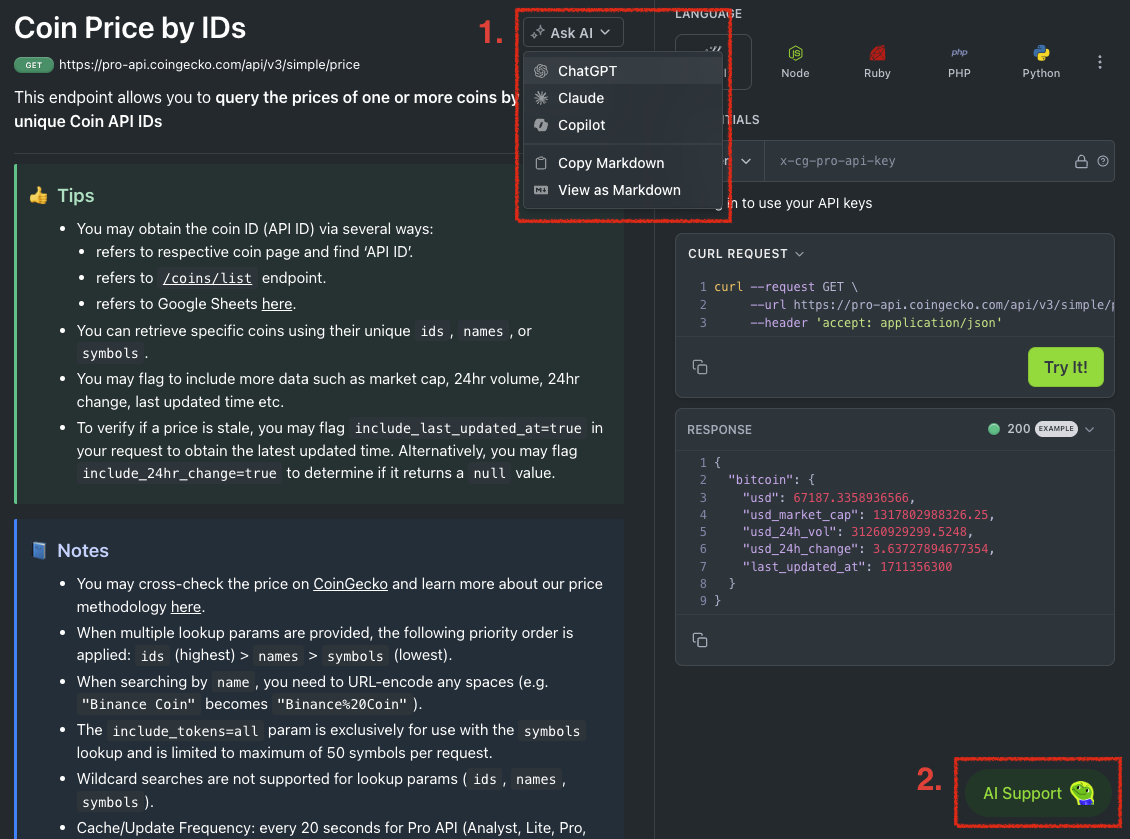The image size is (1130, 839).
Task: Click the lock icon in API key field
Action: (x=1081, y=161)
